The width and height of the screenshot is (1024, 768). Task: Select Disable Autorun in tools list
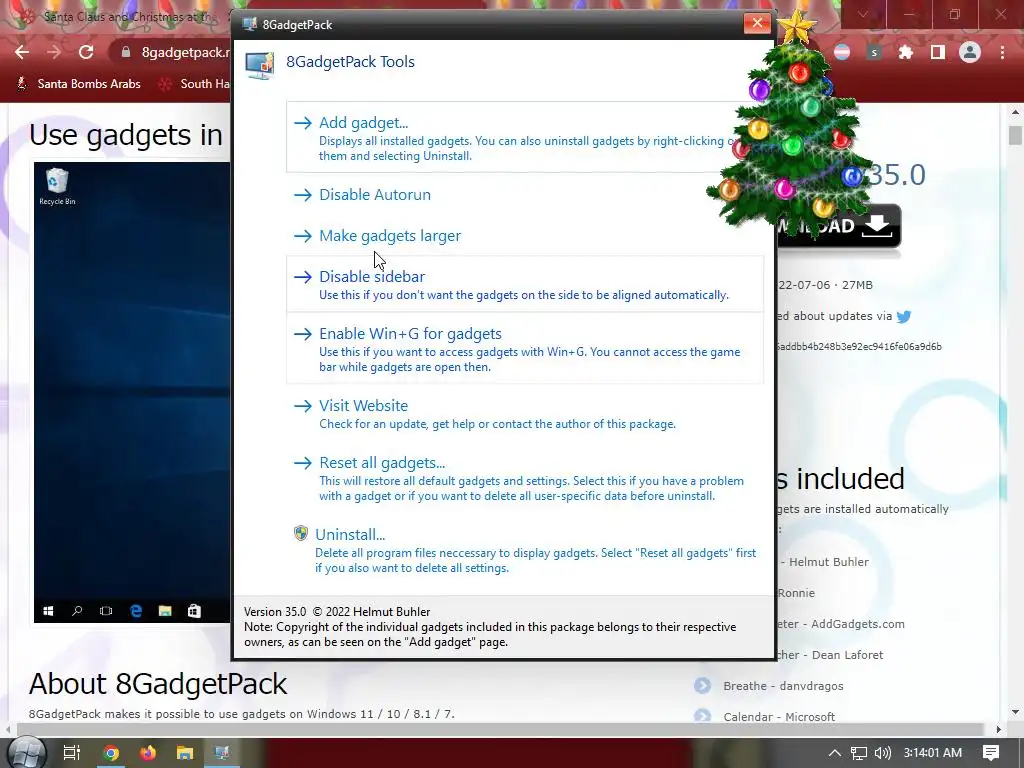(374, 195)
